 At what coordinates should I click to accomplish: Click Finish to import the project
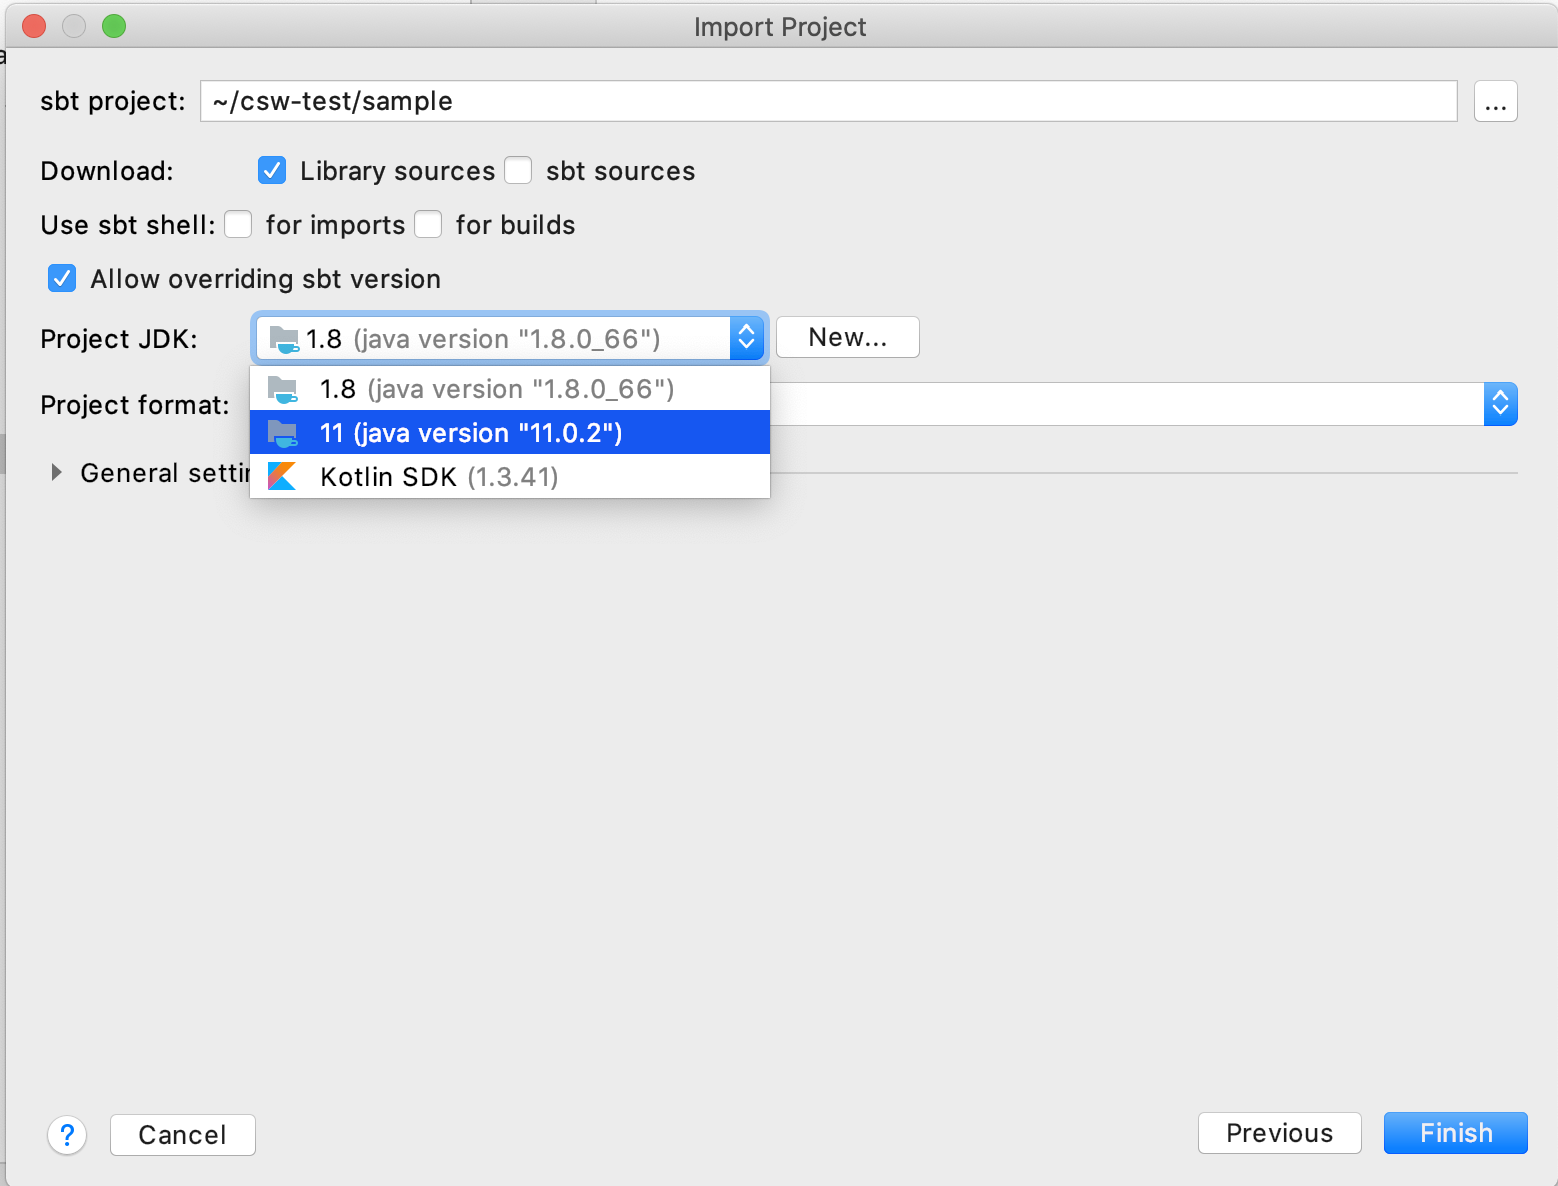[x=1454, y=1133]
